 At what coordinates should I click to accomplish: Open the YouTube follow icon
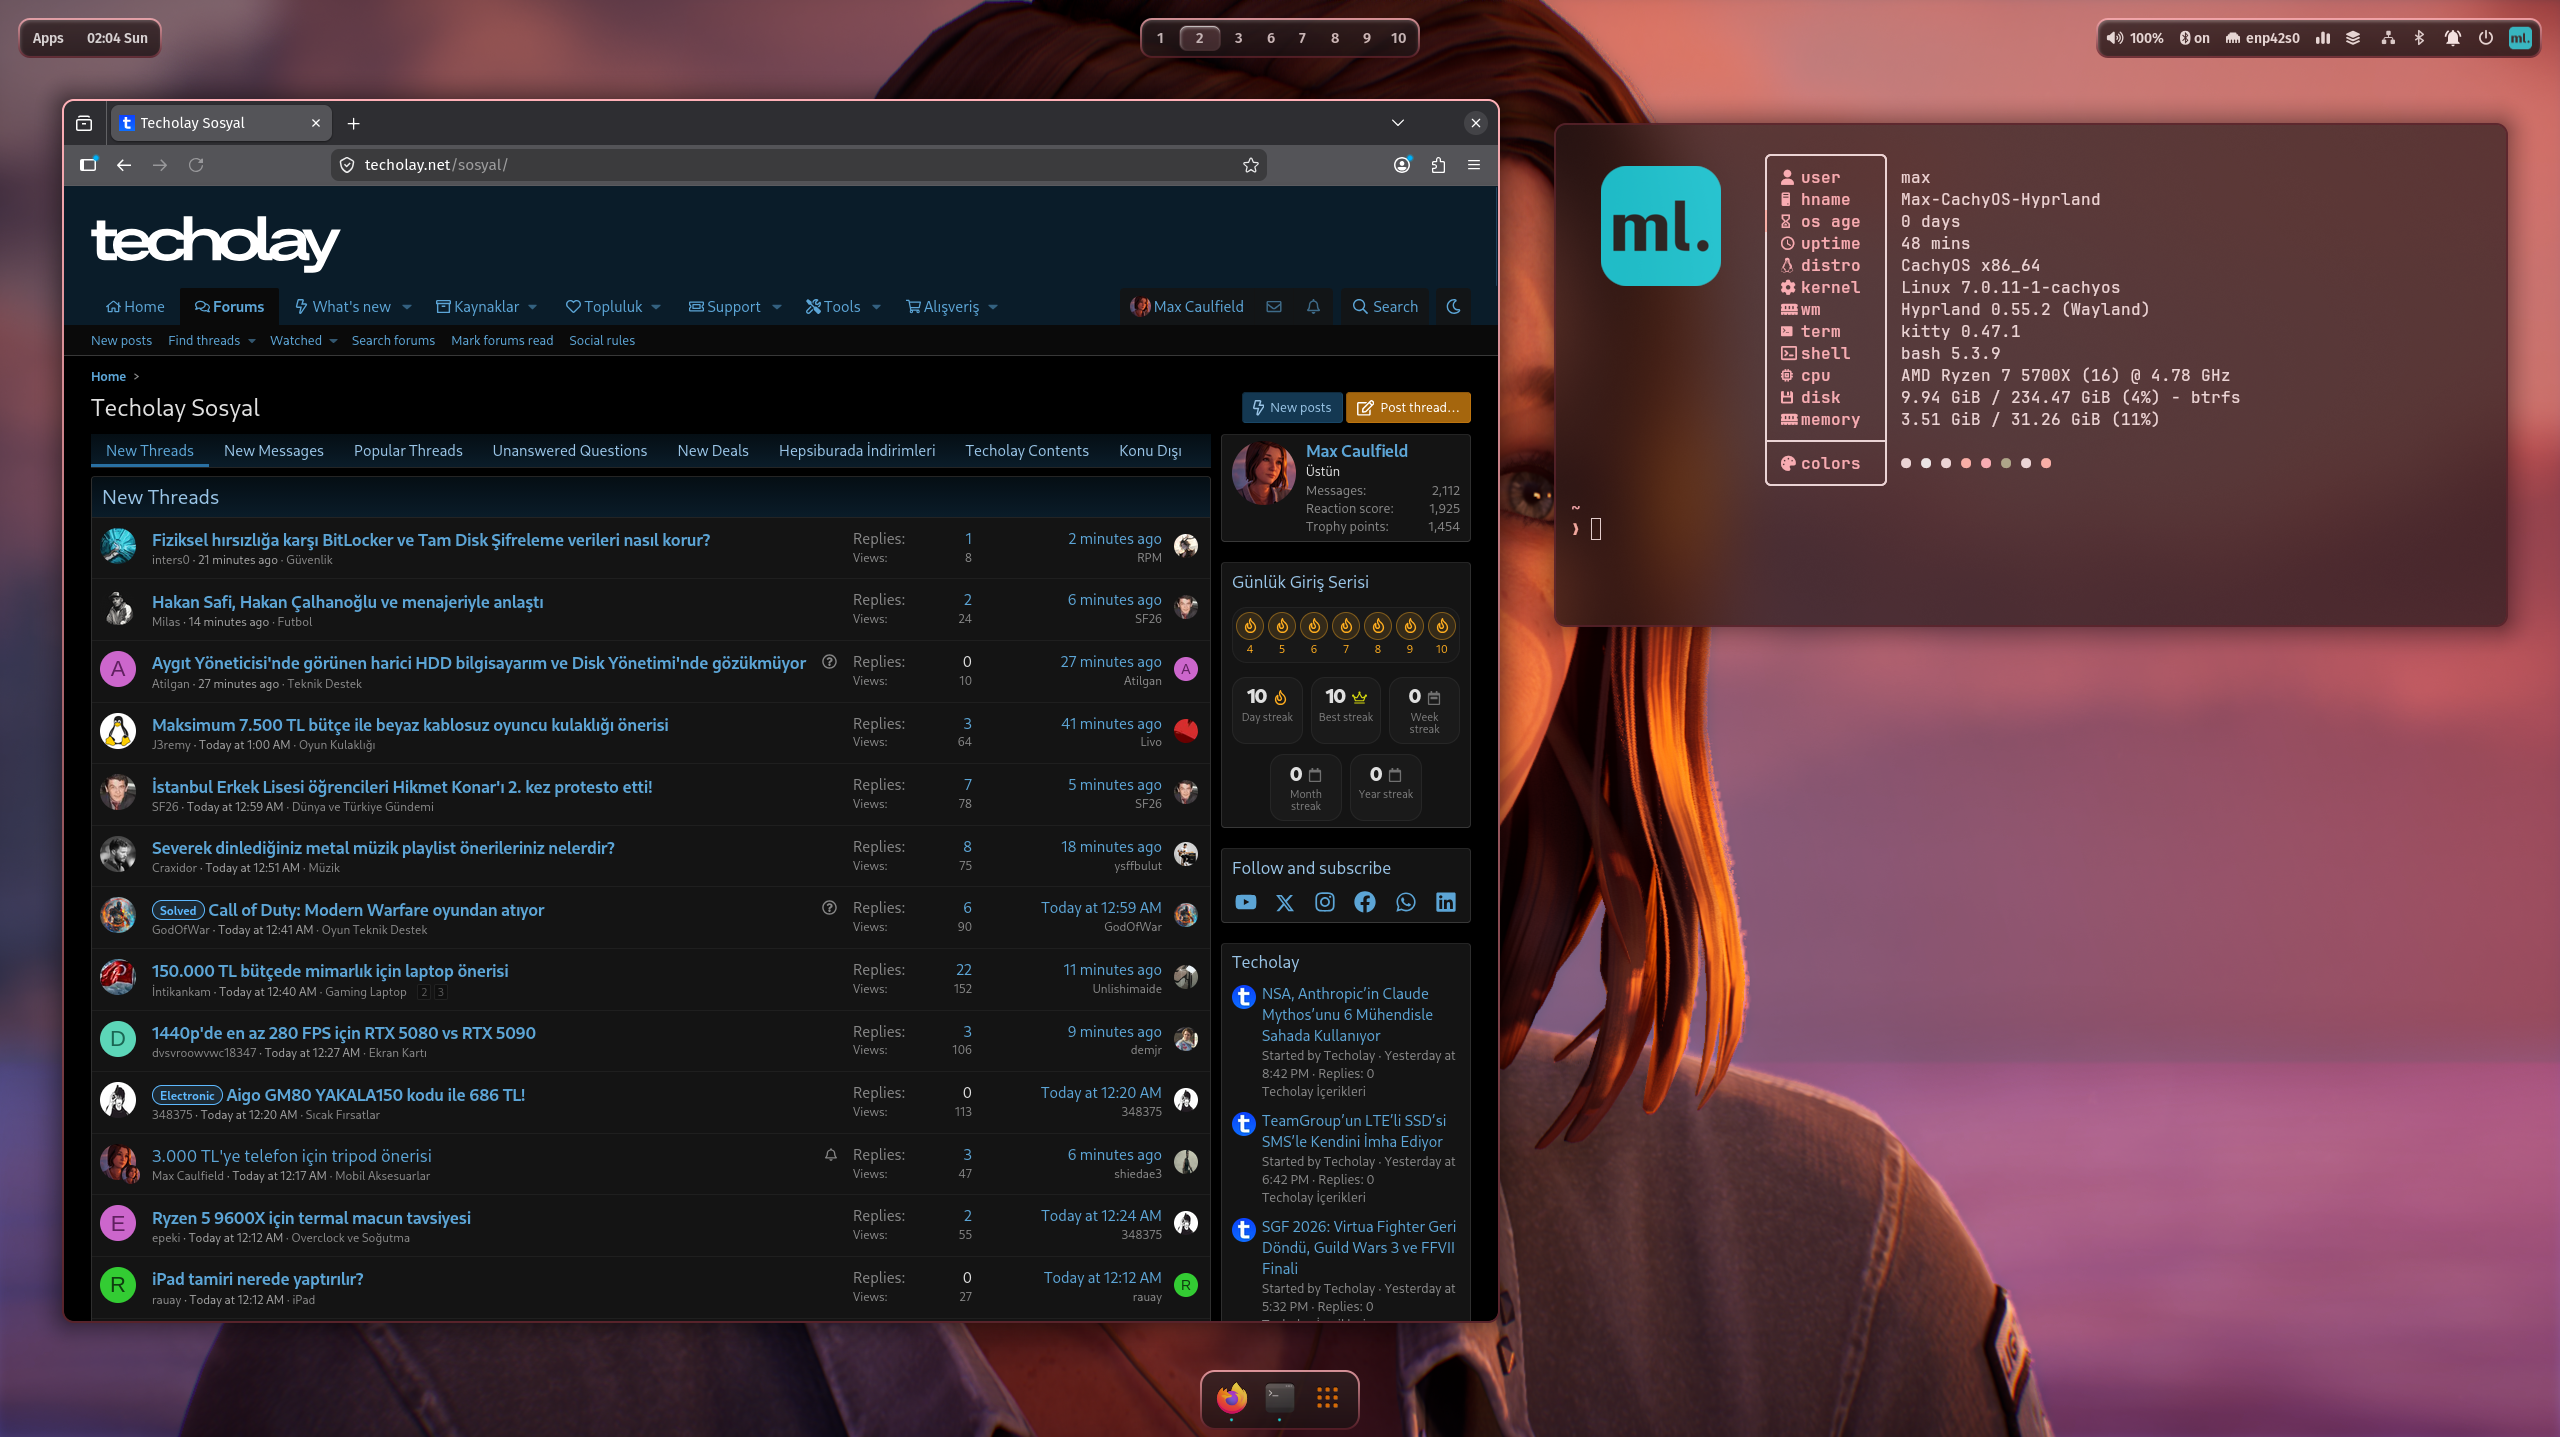(1245, 902)
